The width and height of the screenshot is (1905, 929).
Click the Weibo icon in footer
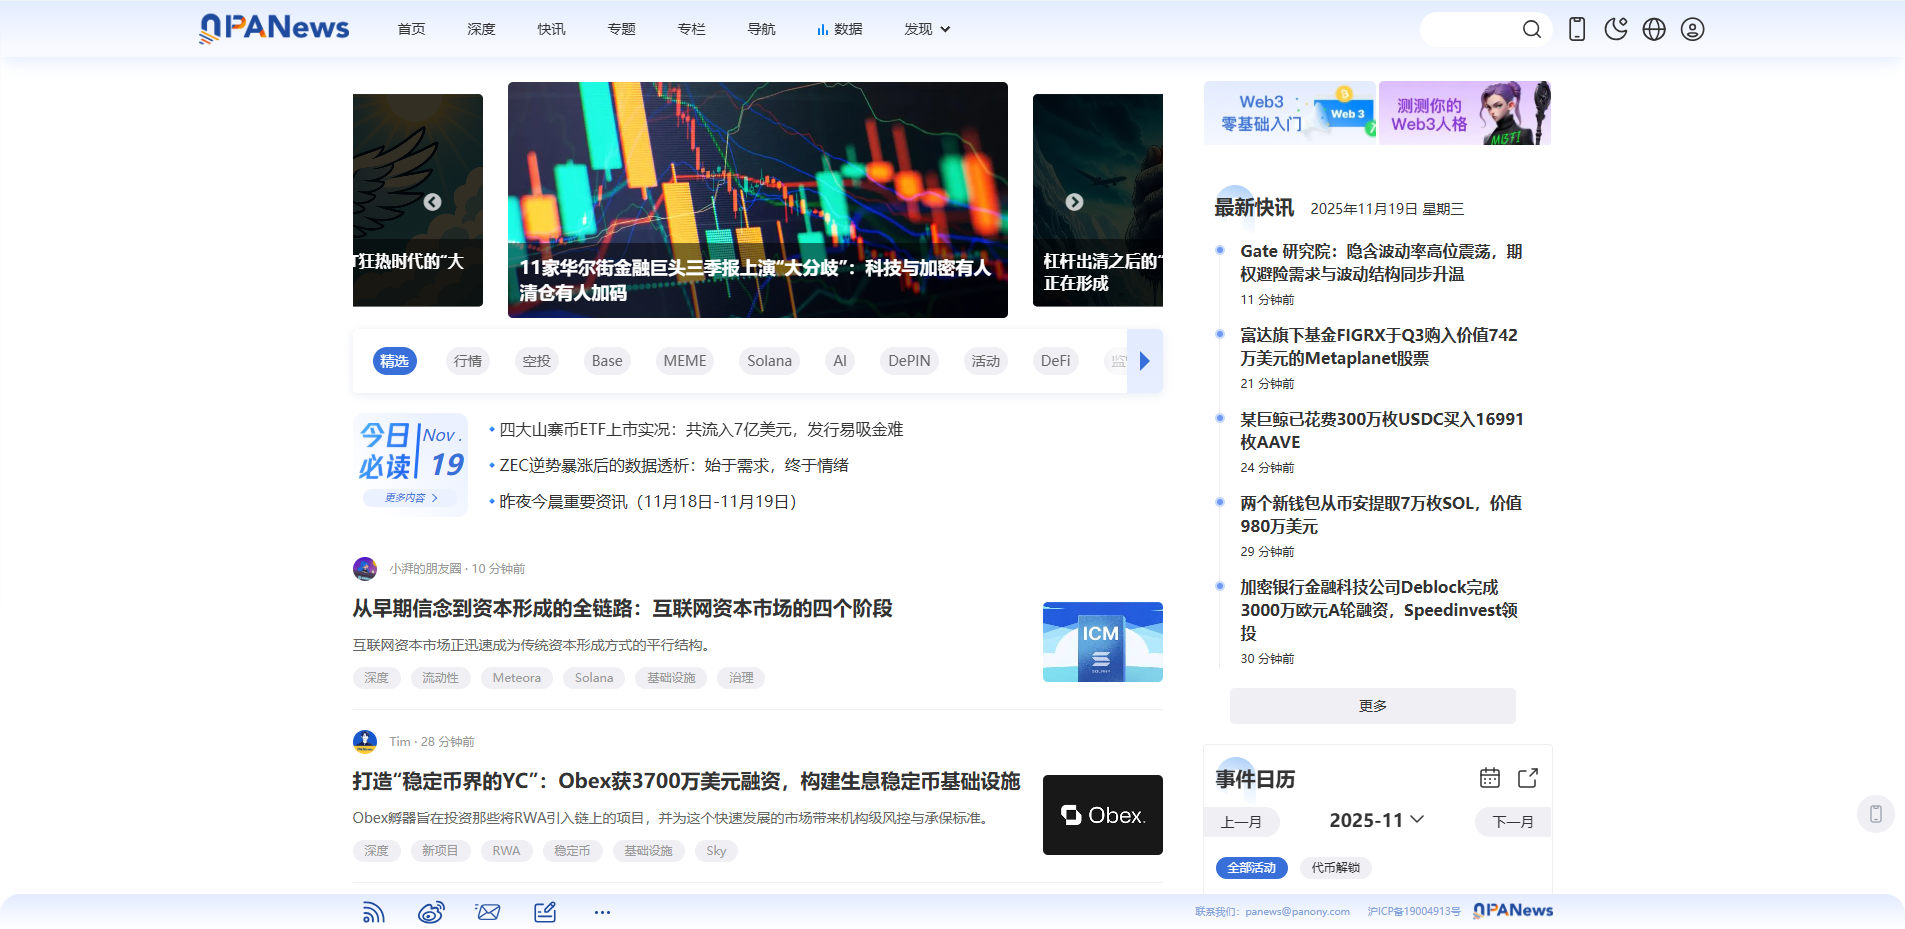431,912
